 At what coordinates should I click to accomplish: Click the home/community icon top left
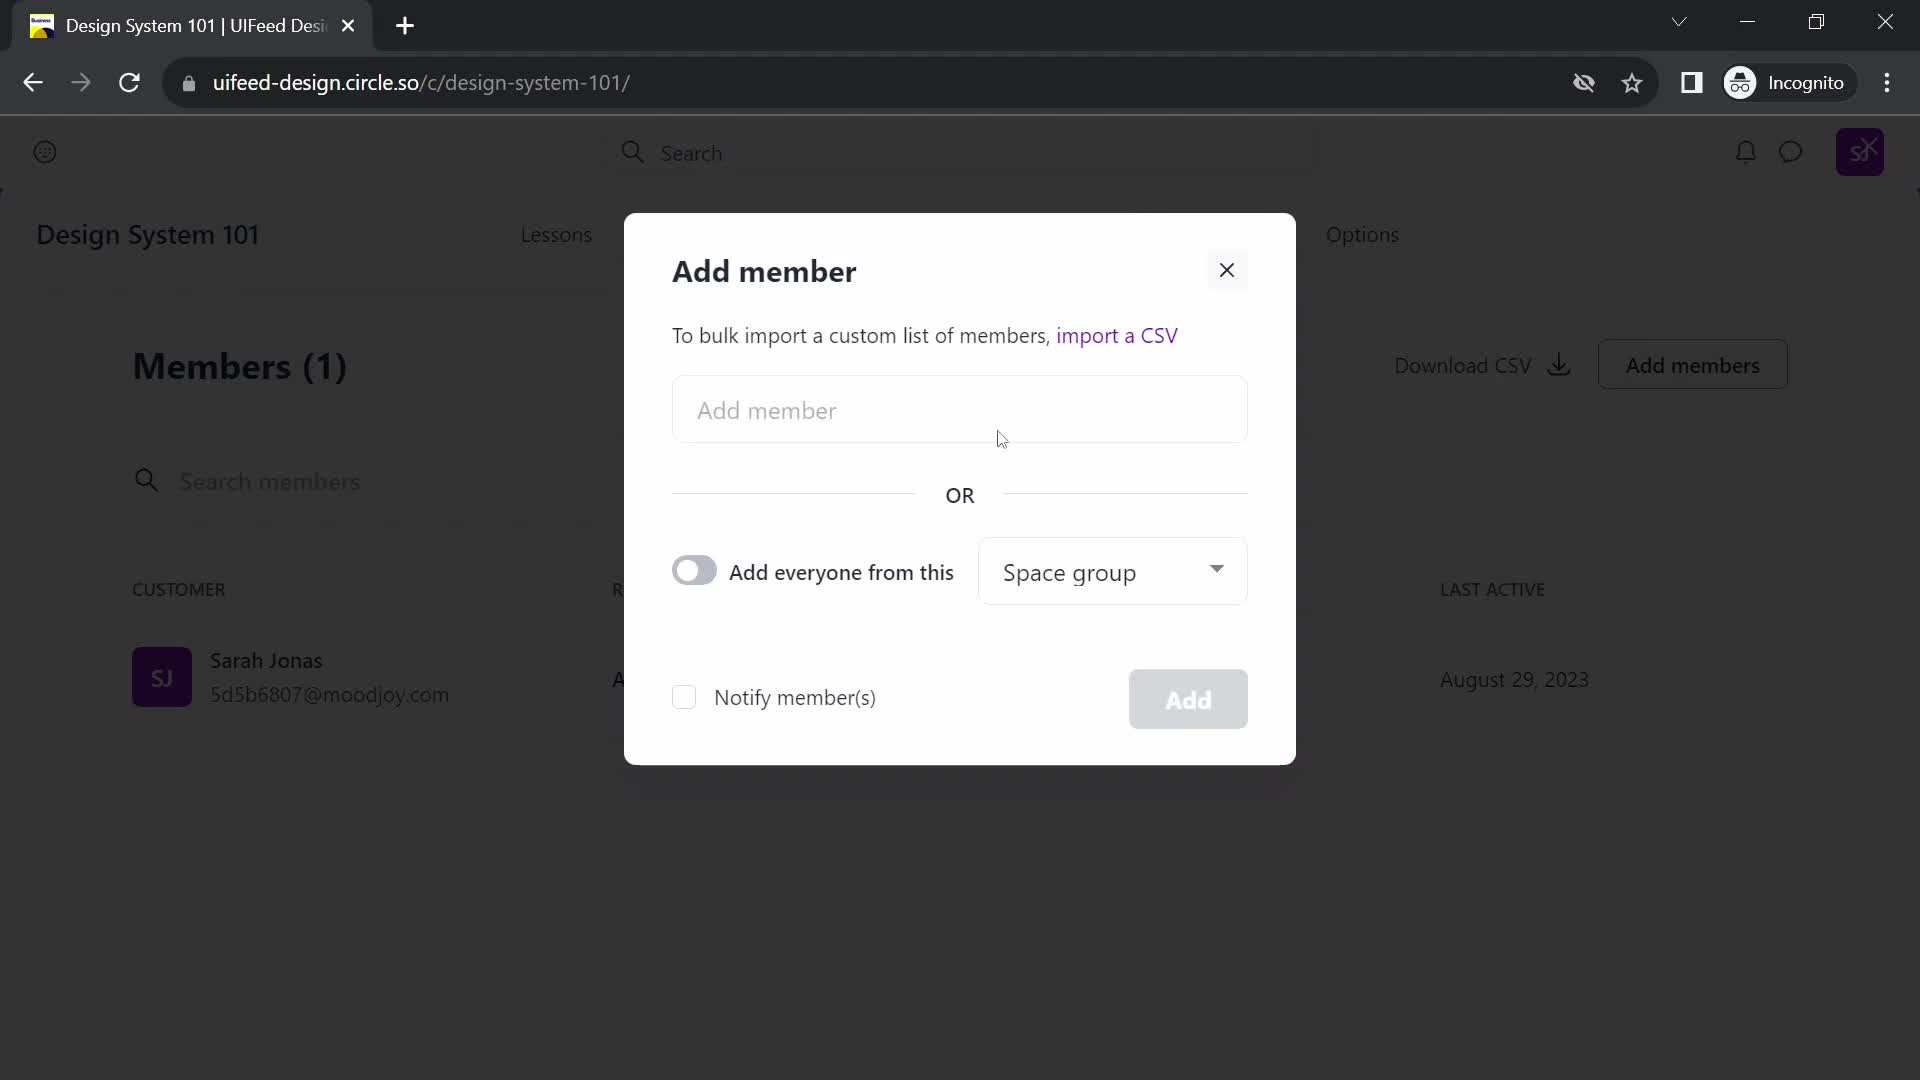pyautogui.click(x=44, y=152)
